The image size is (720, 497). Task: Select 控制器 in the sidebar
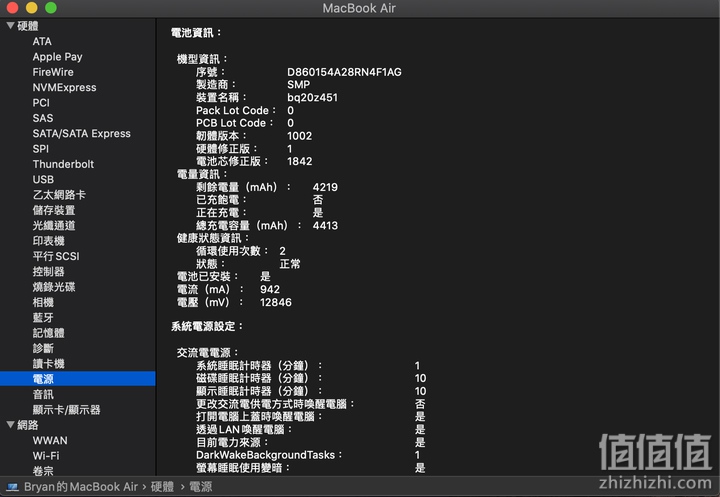point(48,271)
